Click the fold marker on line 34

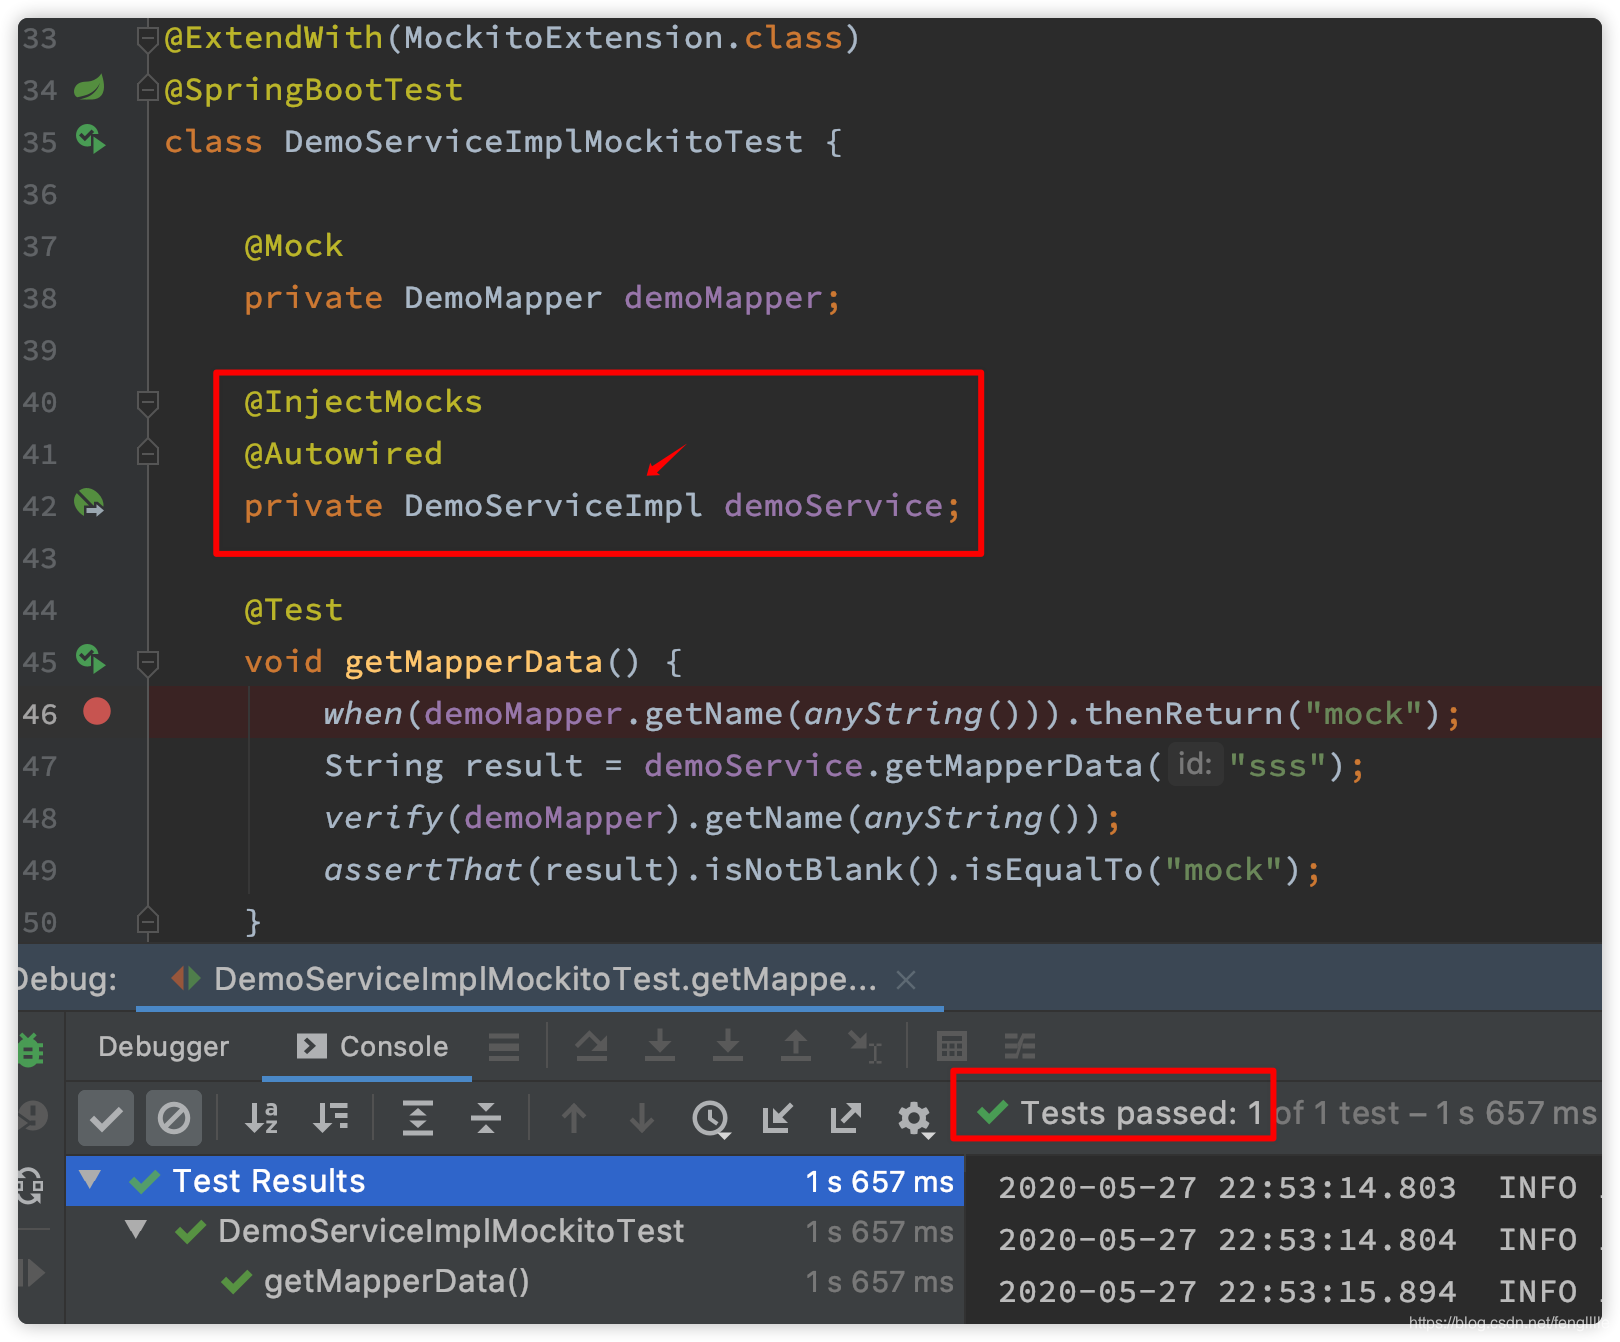pos(148,90)
